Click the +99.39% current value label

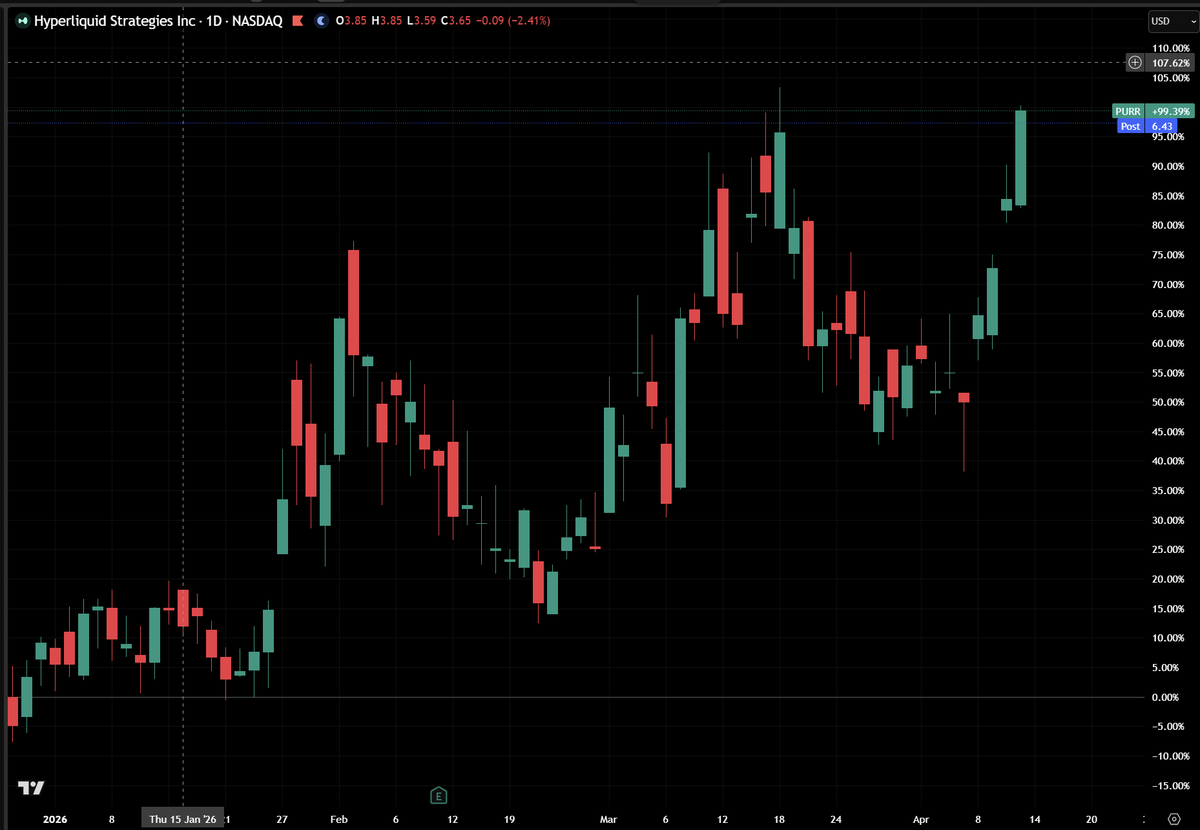click(1170, 111)
